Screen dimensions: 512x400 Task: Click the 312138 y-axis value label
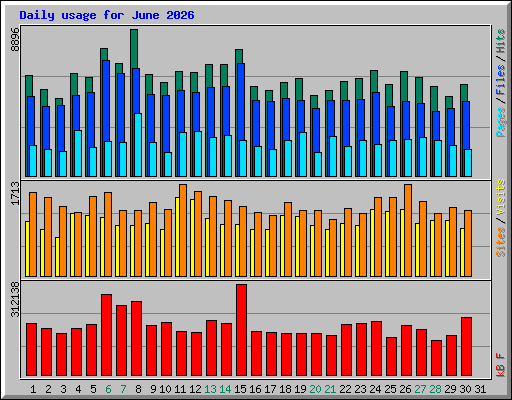point(15,299)
